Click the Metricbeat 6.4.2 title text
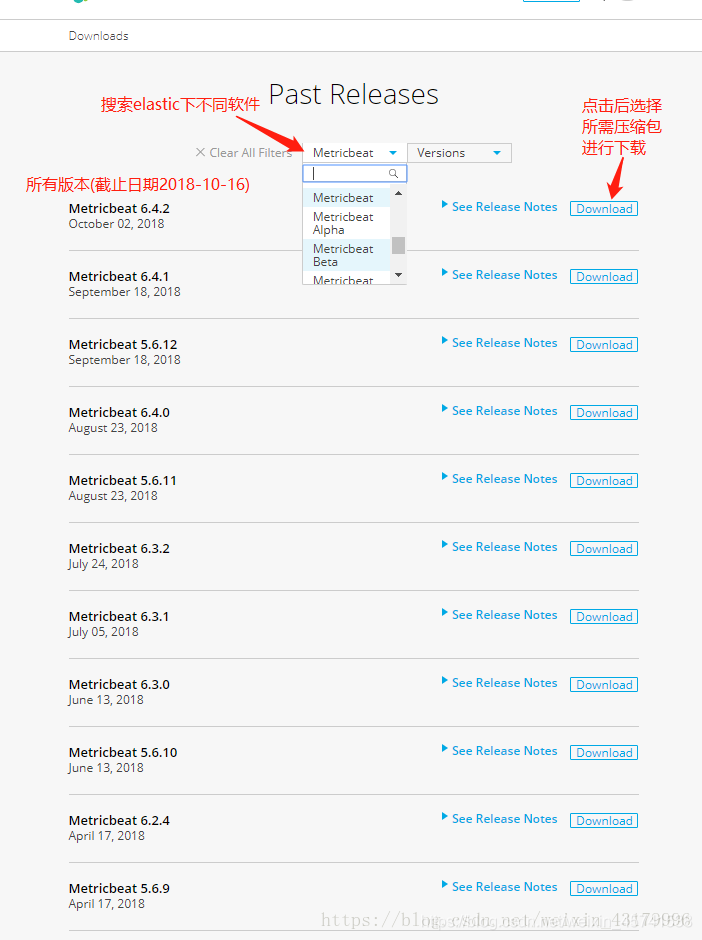The width and height of the screenshot is (702, 940). 119,209
